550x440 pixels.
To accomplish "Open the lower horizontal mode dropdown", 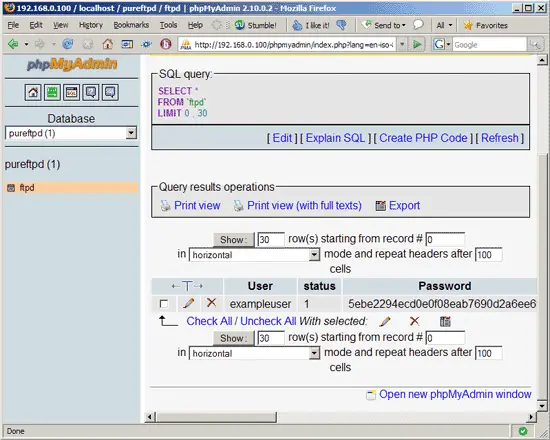I will (314, 353).
